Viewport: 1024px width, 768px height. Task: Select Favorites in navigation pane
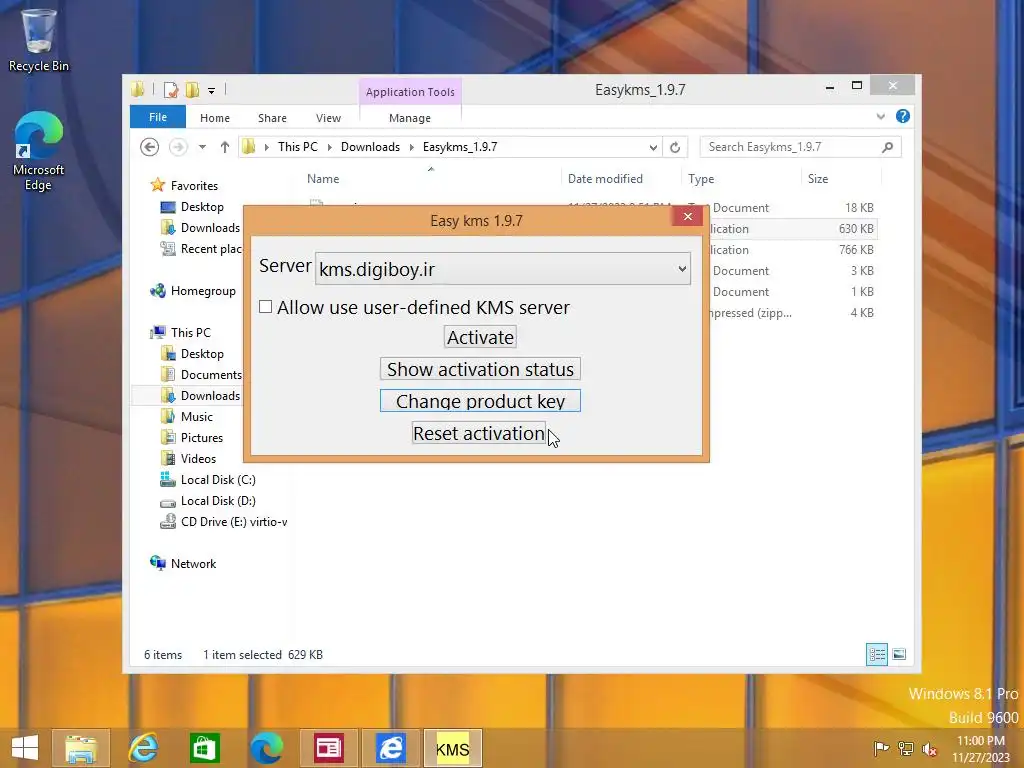194,185
